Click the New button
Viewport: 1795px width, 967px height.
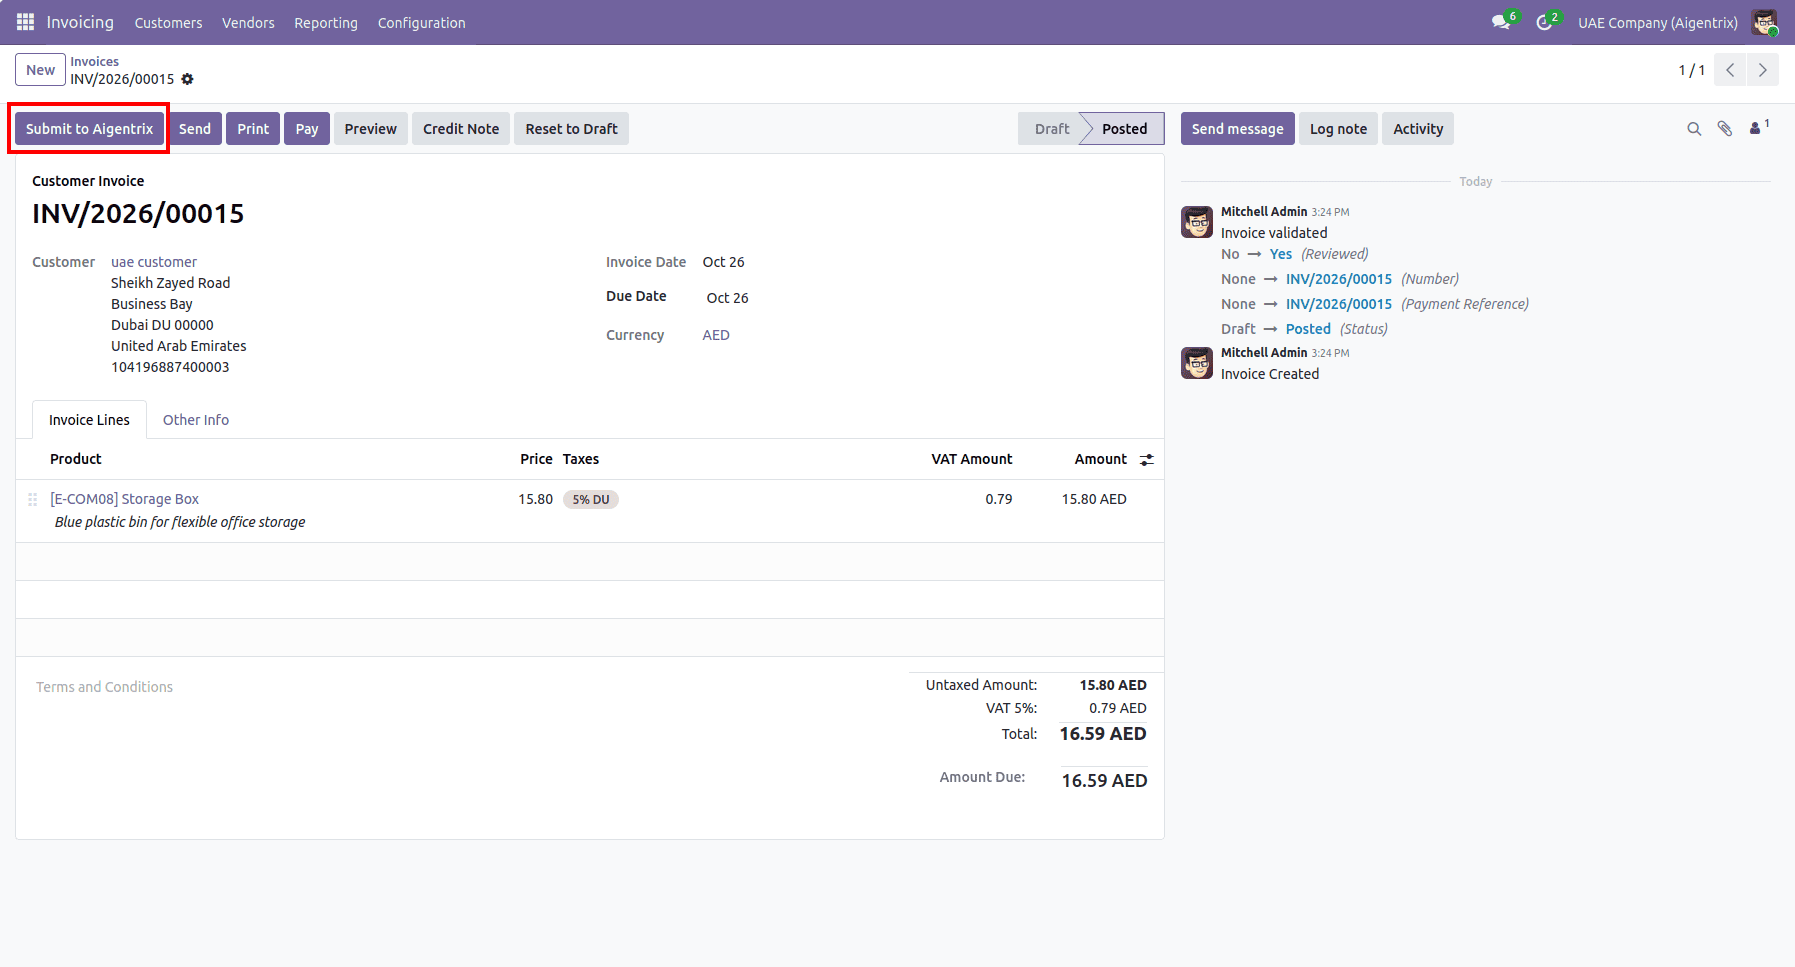click(x=41, y=70)
